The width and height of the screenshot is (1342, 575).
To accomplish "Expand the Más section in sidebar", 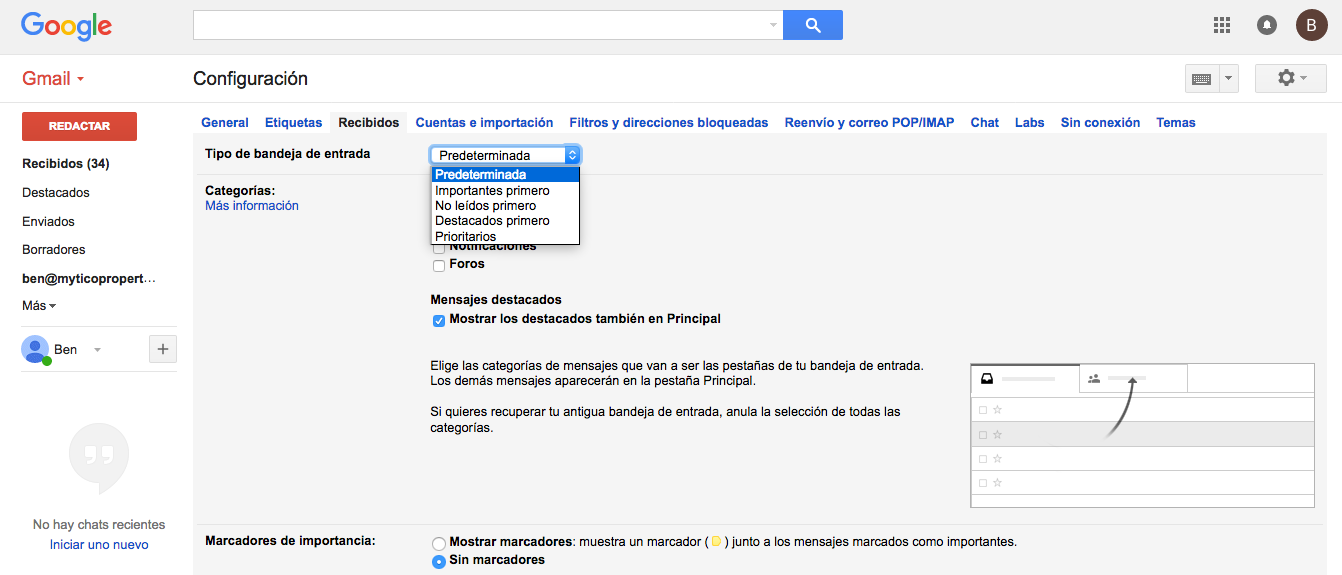I will (39, 306).
